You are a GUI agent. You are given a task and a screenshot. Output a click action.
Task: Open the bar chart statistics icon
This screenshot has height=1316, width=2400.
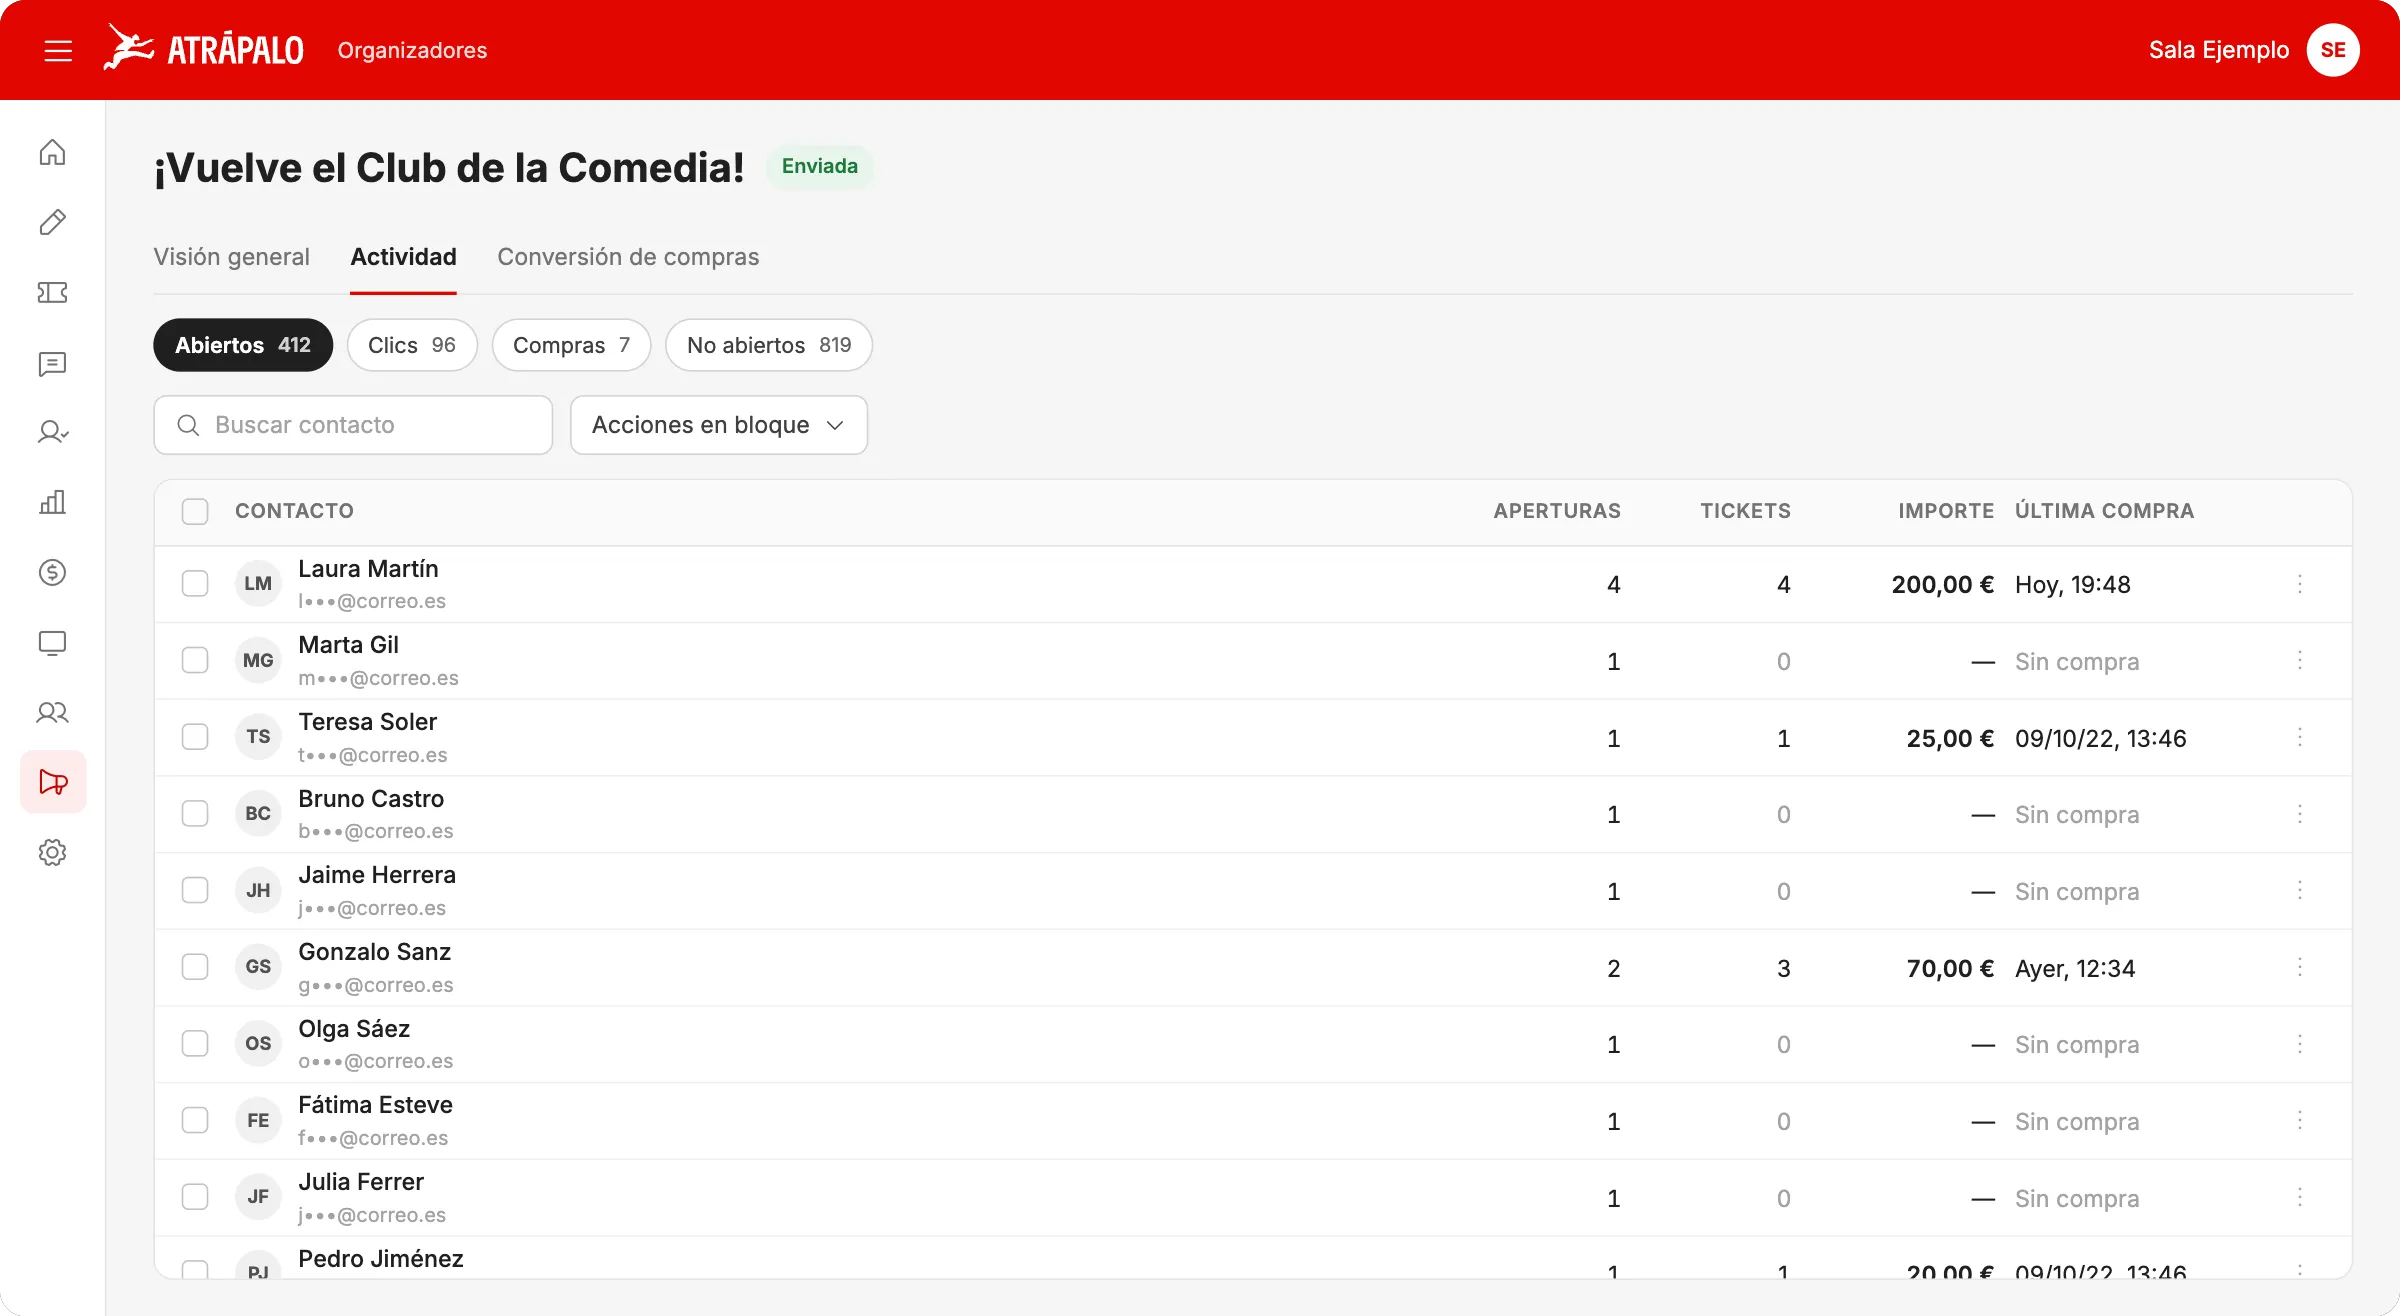(52, 502)
